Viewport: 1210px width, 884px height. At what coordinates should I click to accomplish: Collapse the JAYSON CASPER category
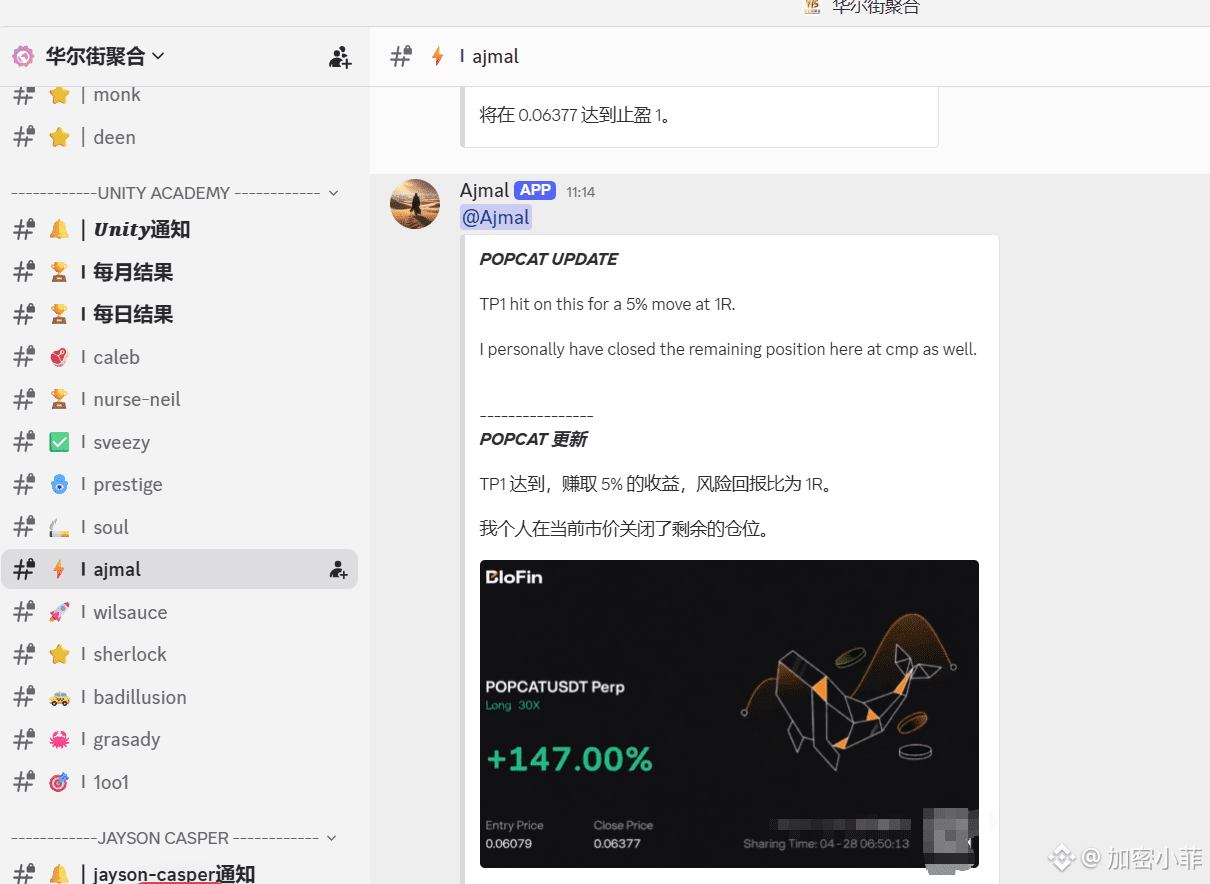[332, 838]
